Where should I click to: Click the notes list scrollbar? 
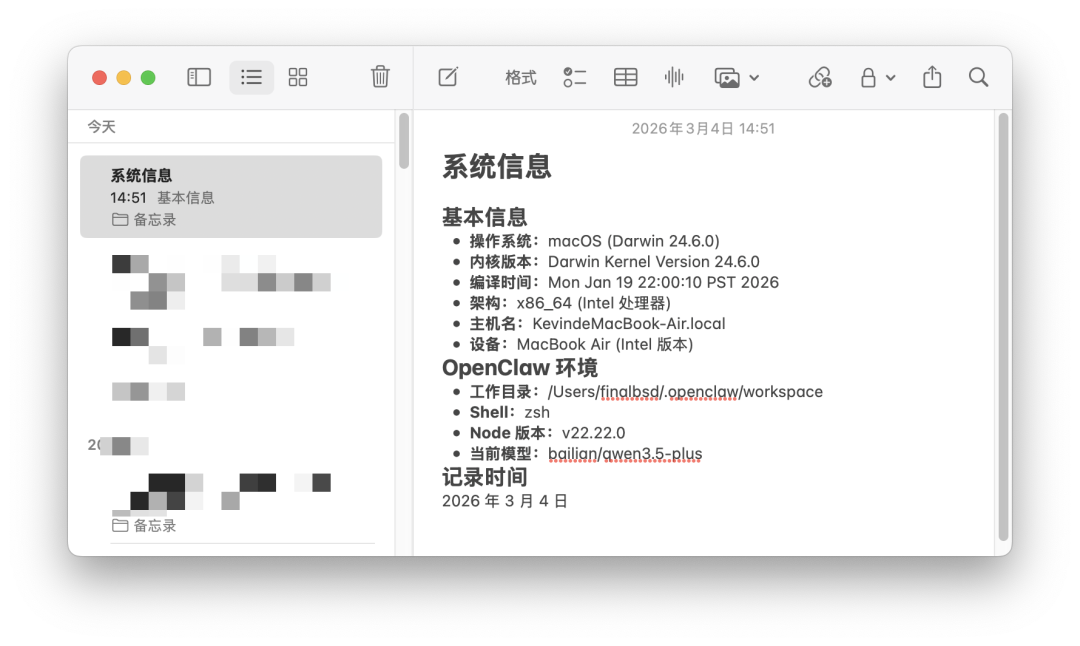(x=404, y=140)
